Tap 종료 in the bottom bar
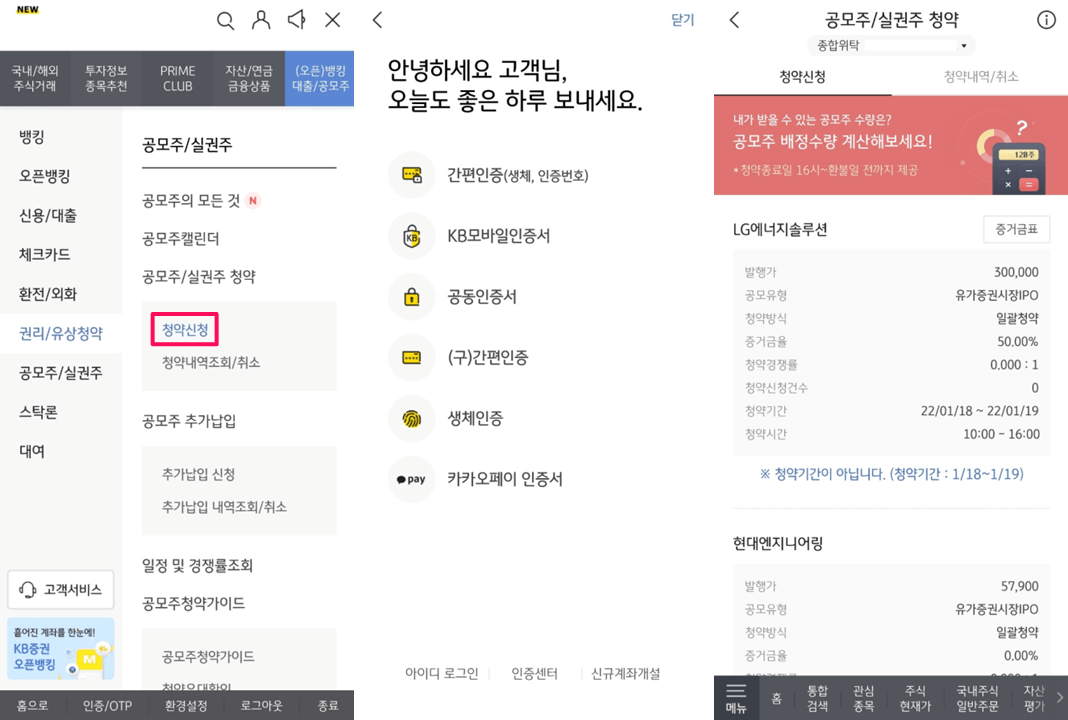 [x=328, y=706]
